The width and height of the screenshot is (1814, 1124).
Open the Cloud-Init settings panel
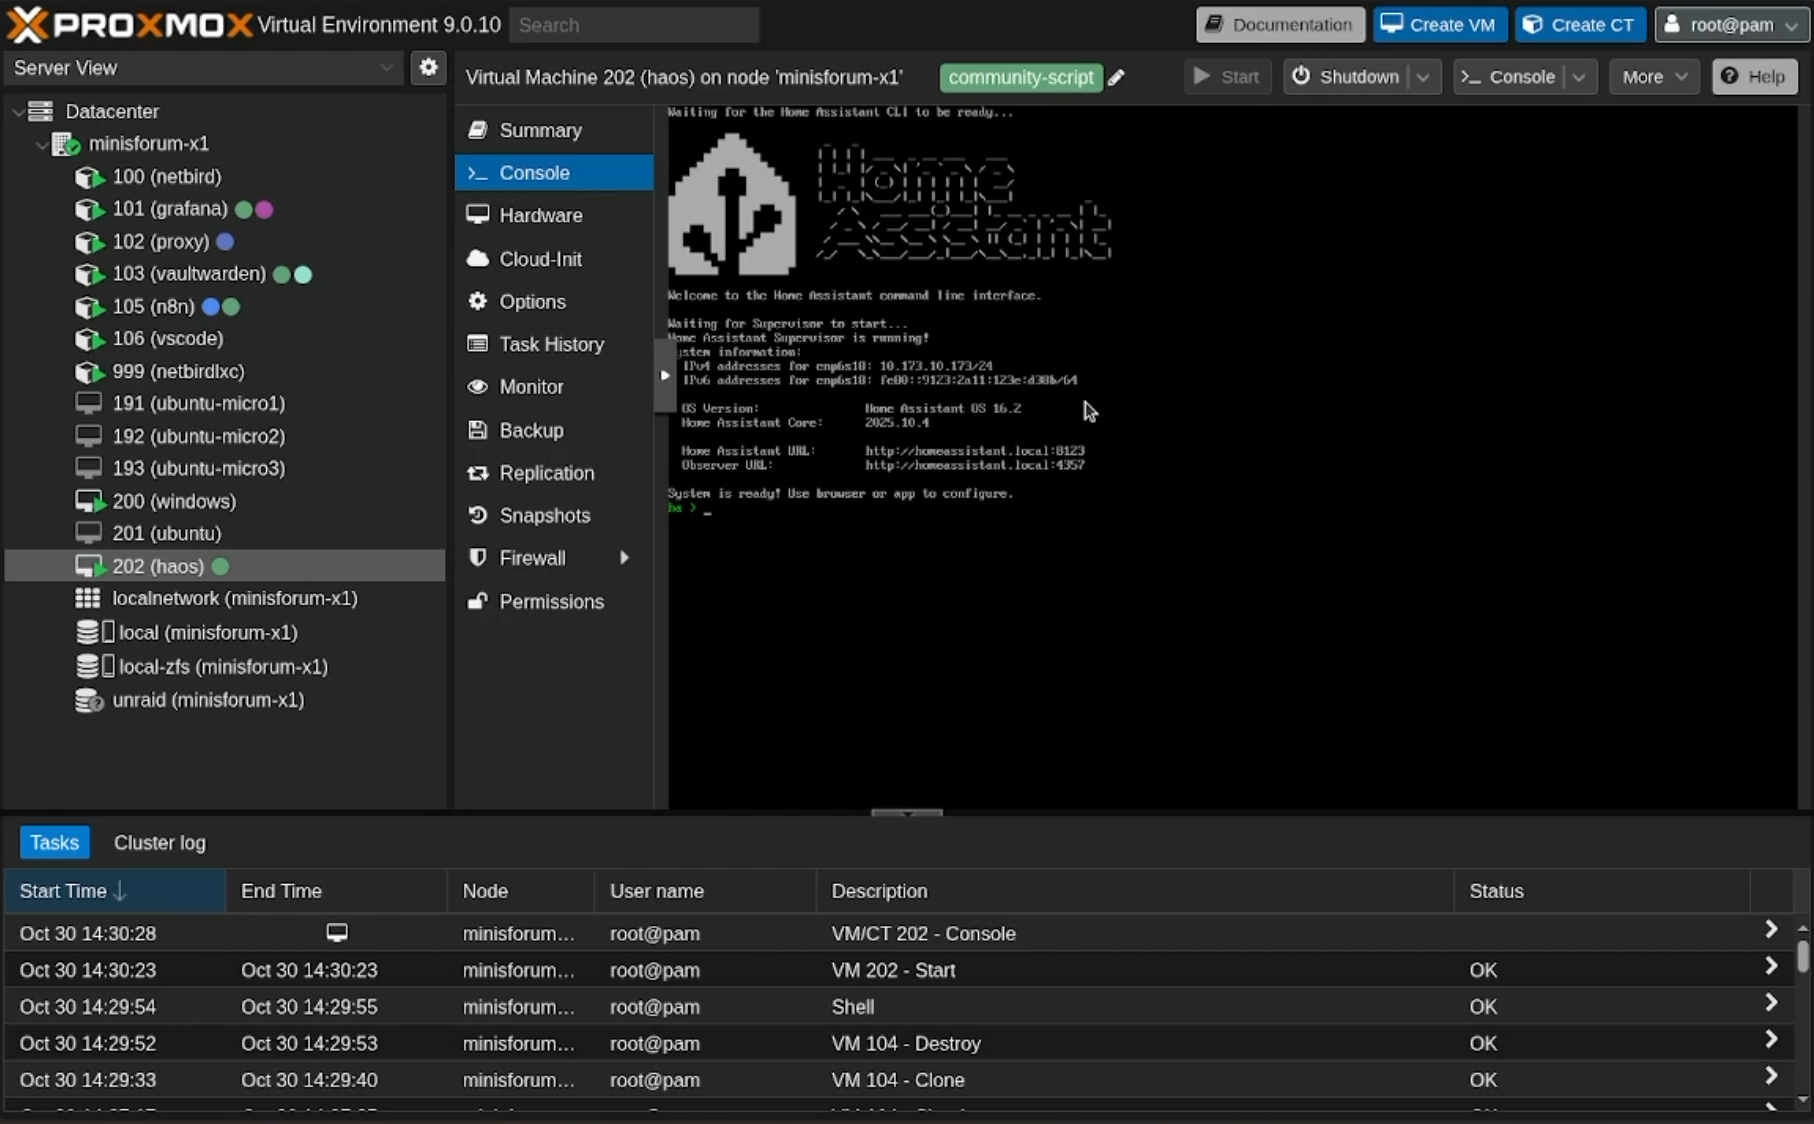pyautogui.click(x=539, y=258)
